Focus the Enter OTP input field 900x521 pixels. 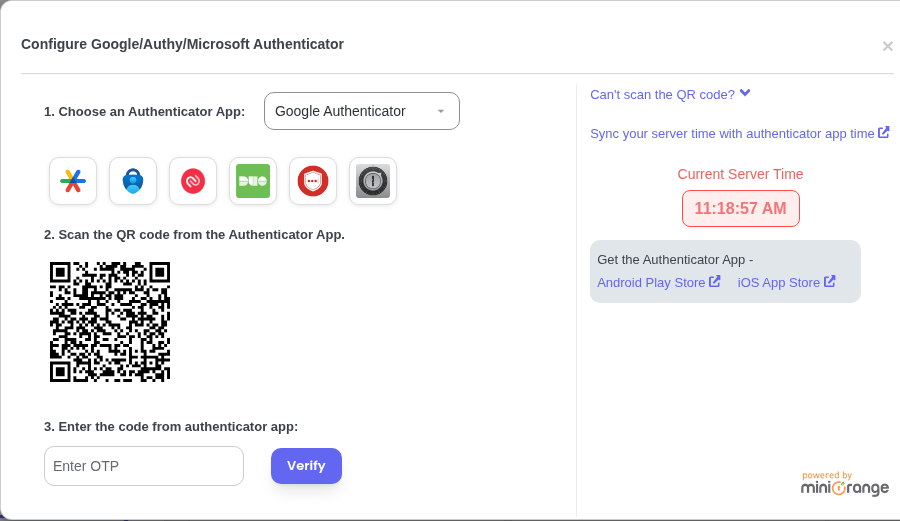pos(144,466)
